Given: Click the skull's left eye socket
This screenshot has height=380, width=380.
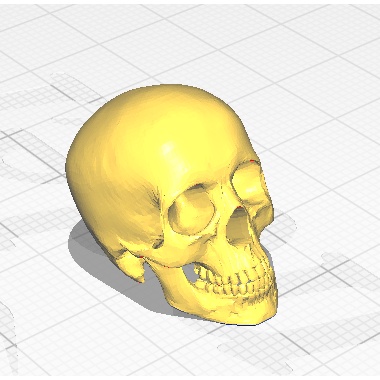Looking at the screenshot, I should (191, 213).
